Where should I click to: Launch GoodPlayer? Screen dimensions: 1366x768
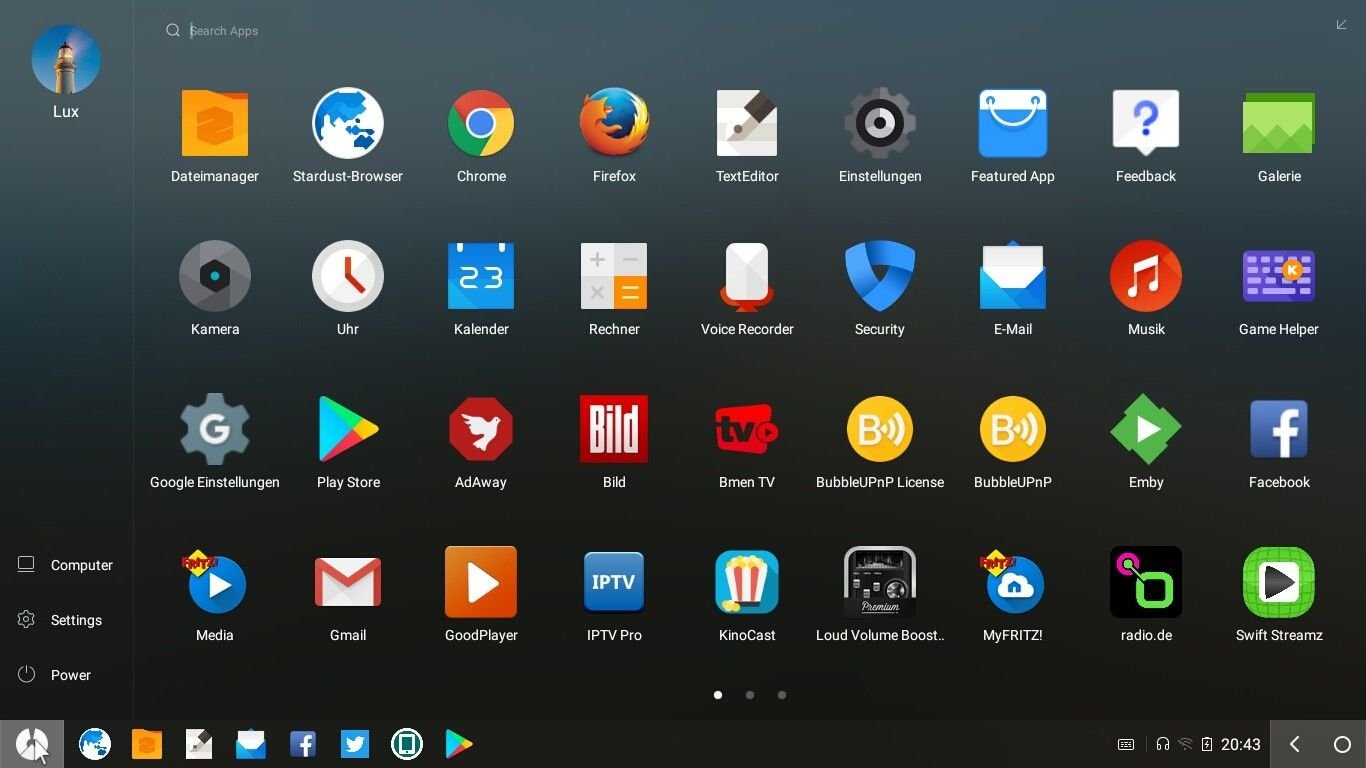coord(481,582)
